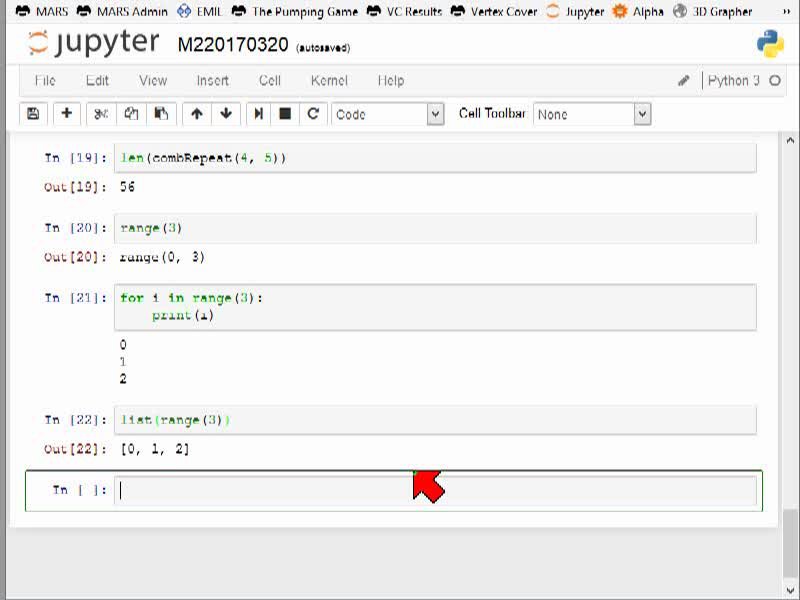The width and height of the screenshot is (800, 600).
Task: Interrupt the kernel with stop icon
Action: pyautogui.click(x=285, y=114)
